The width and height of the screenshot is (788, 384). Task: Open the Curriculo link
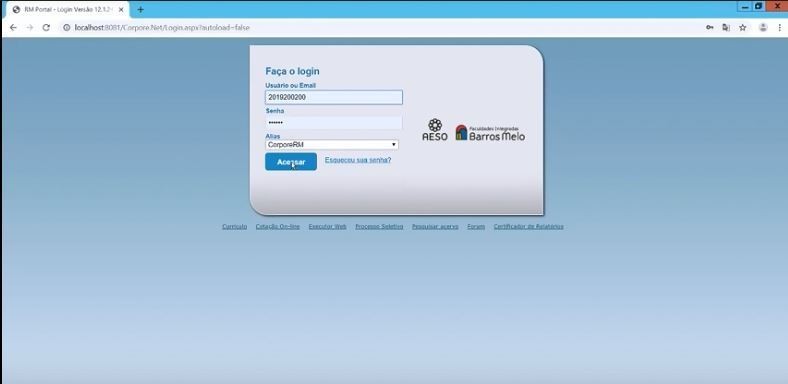(x=235, y=227)
